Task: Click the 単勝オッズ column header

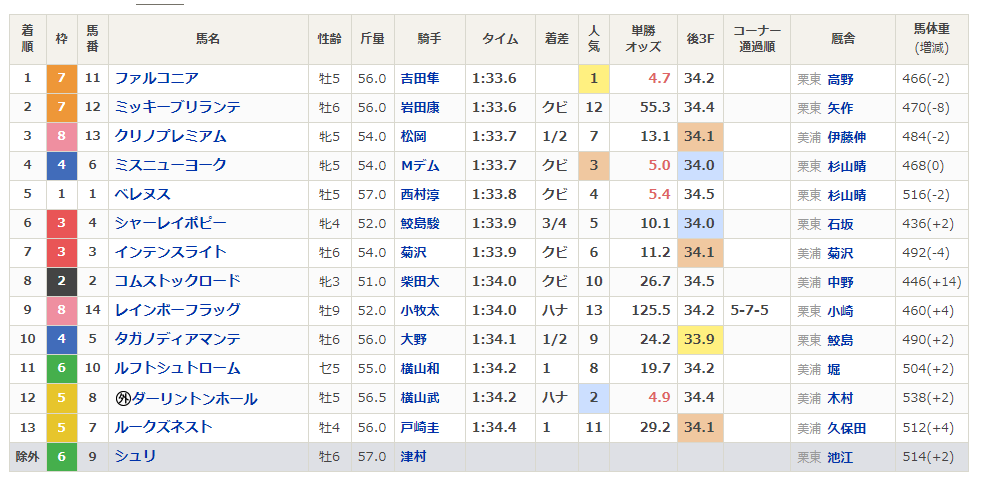Action: pos(643,39)
